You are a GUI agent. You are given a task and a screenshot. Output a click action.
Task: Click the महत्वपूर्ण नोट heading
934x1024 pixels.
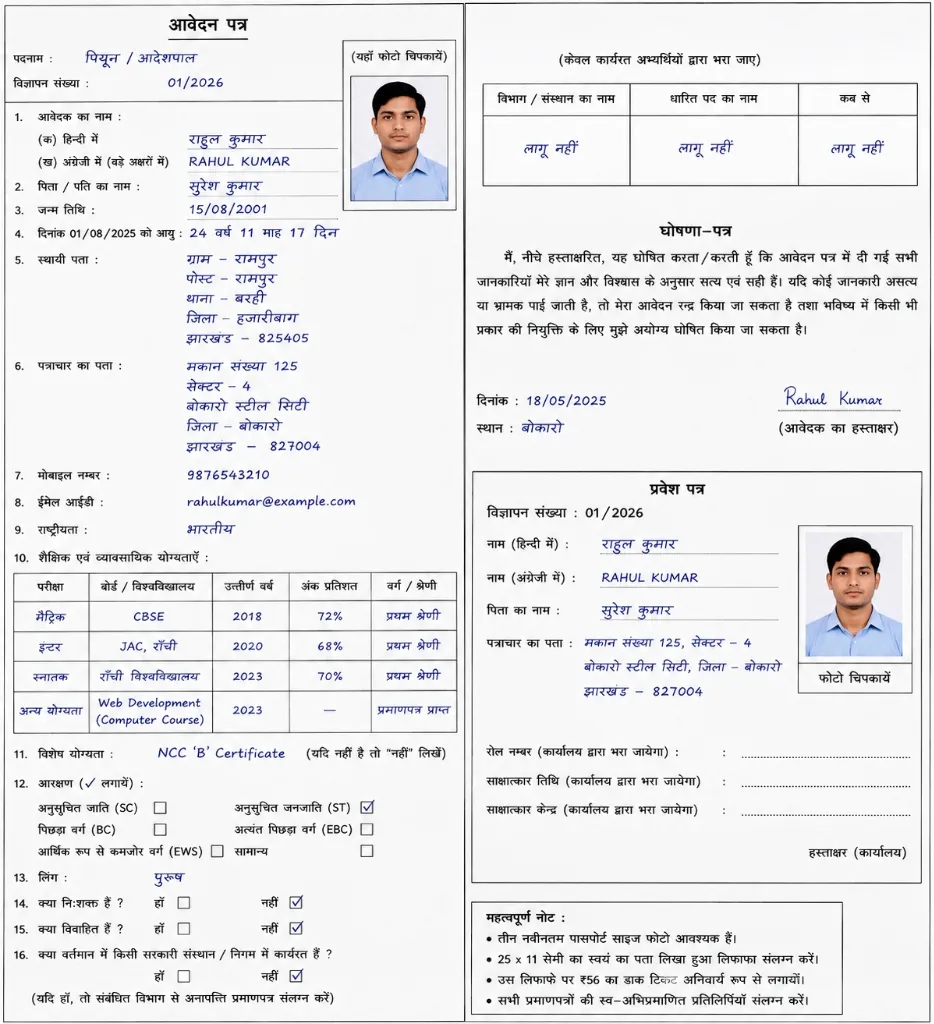coord(525,918)
